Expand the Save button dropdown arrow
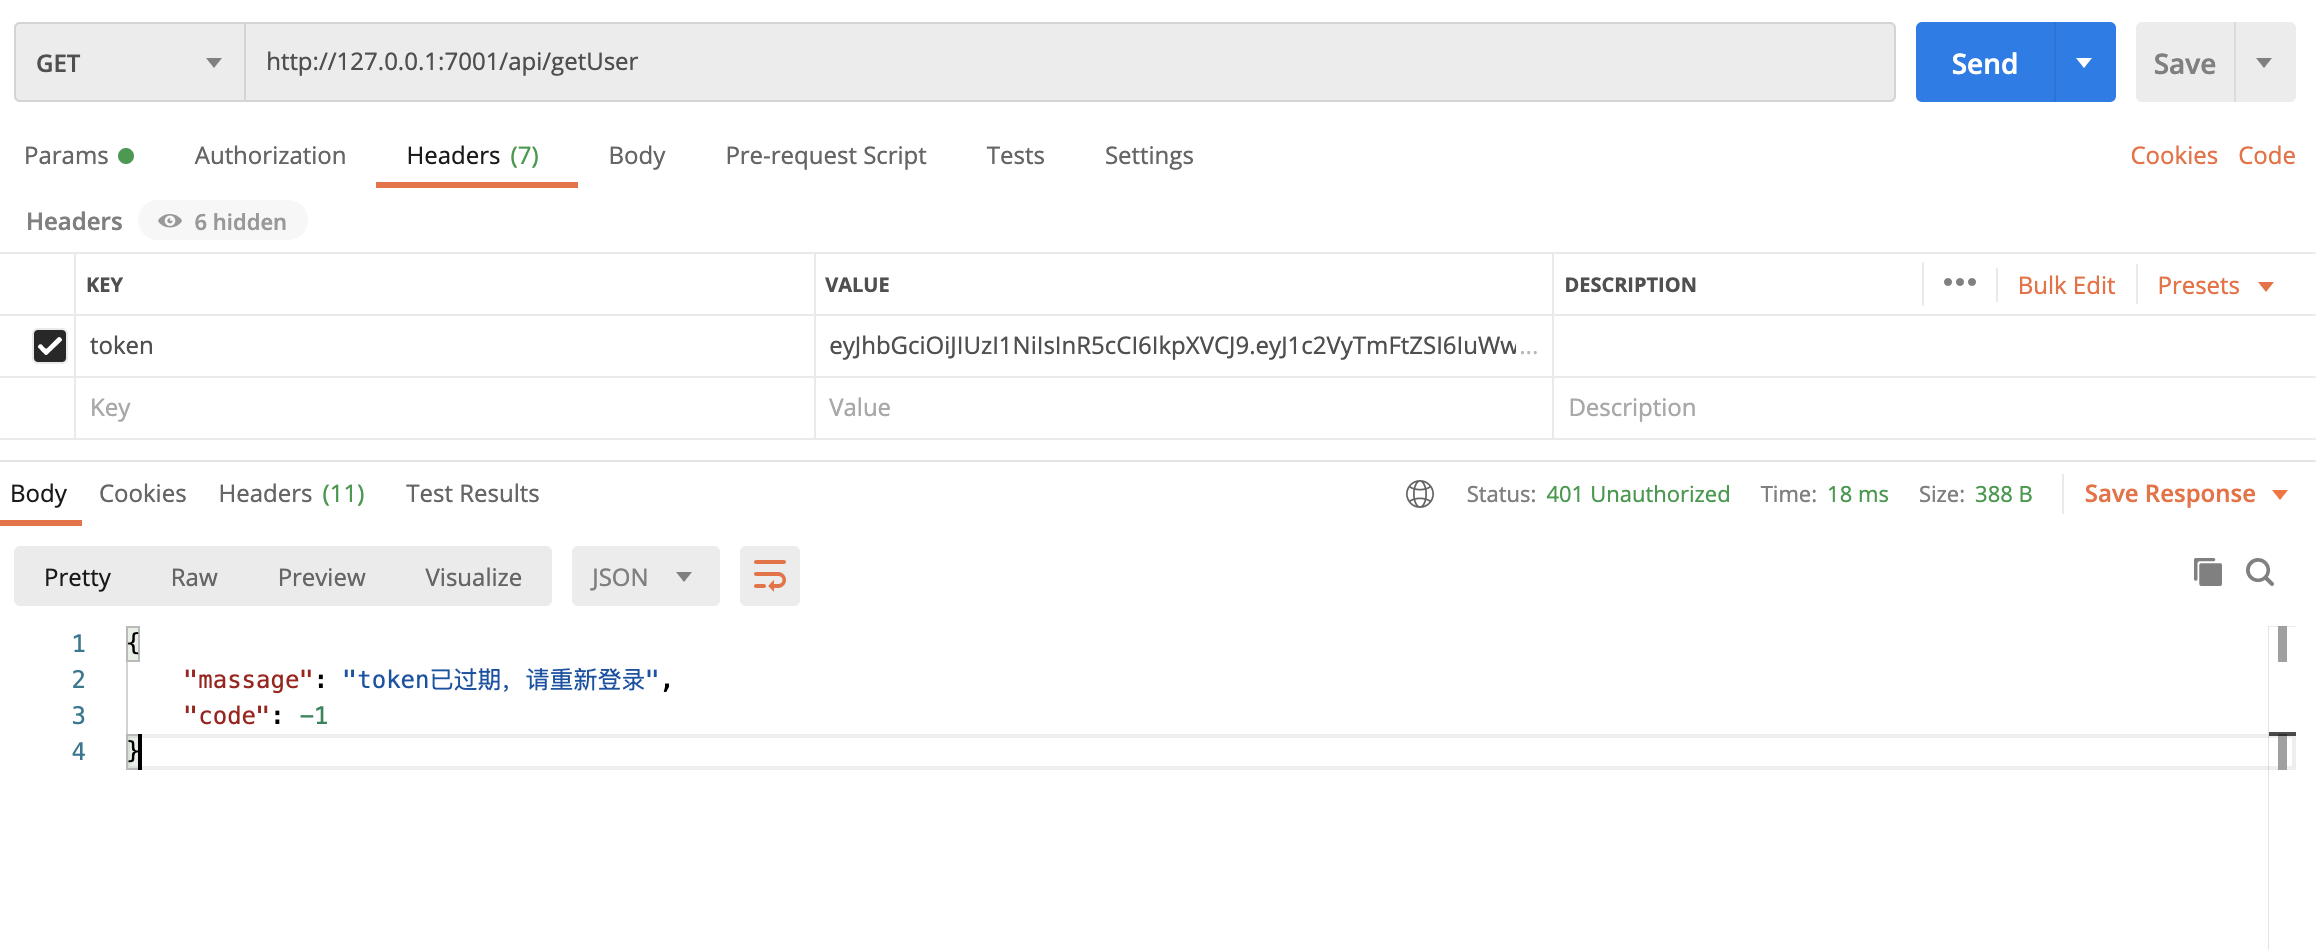 click(2264, 63)
